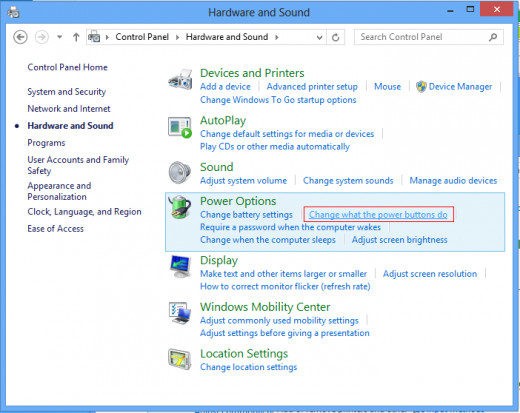Click Adjust commonly used mobility settings
Image resolution: width=520 pixels, height=413 pixels.
click(279, 321)
